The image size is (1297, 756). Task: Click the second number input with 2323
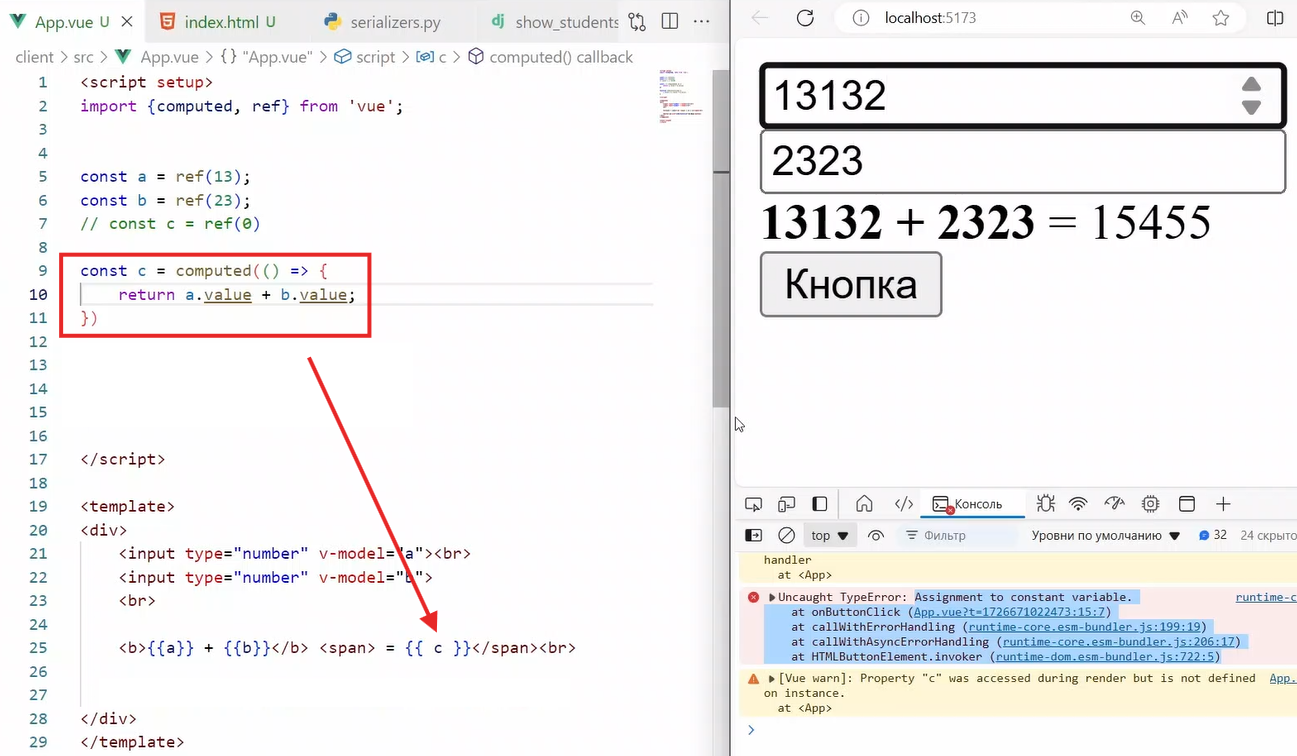pyautogui.click(x=1021, y=161)
